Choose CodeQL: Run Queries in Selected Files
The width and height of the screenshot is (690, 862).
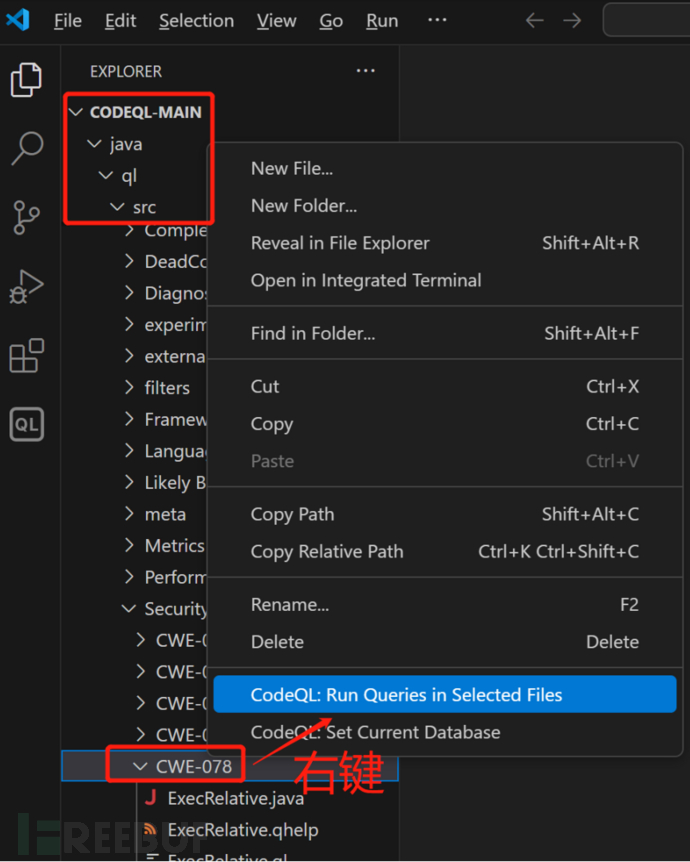click(x=406, y=695)
